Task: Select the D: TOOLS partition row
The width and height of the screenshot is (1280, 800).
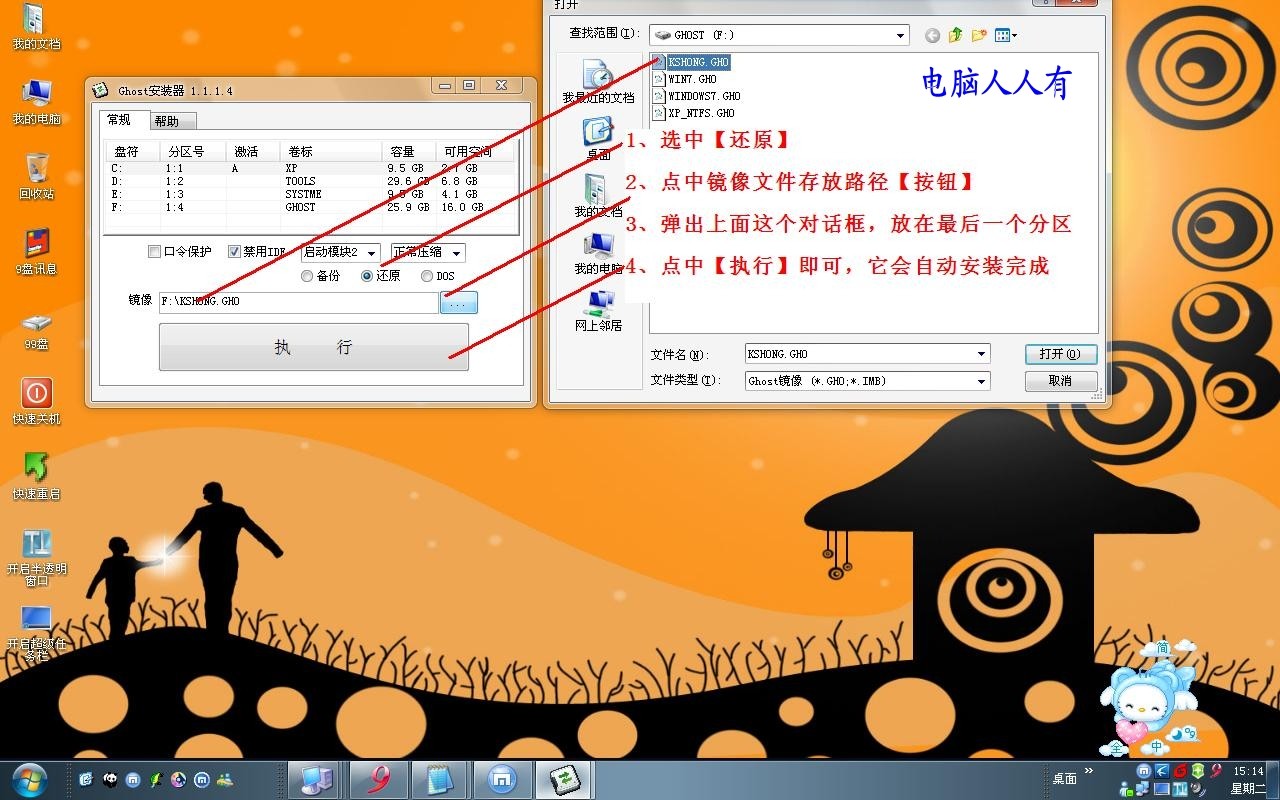Action: 310,181
